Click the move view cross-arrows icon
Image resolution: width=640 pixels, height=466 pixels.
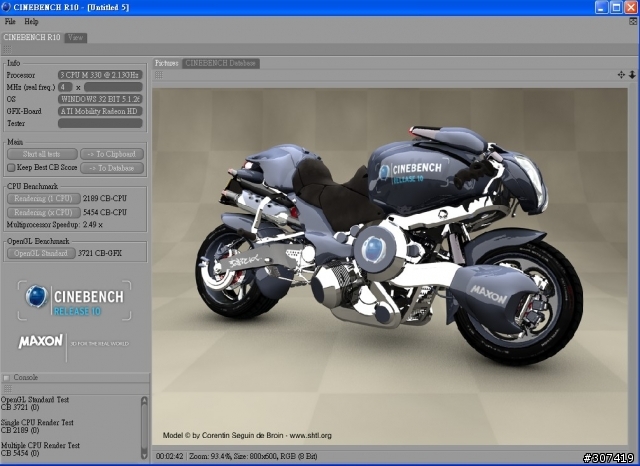(x=621, y=75)
